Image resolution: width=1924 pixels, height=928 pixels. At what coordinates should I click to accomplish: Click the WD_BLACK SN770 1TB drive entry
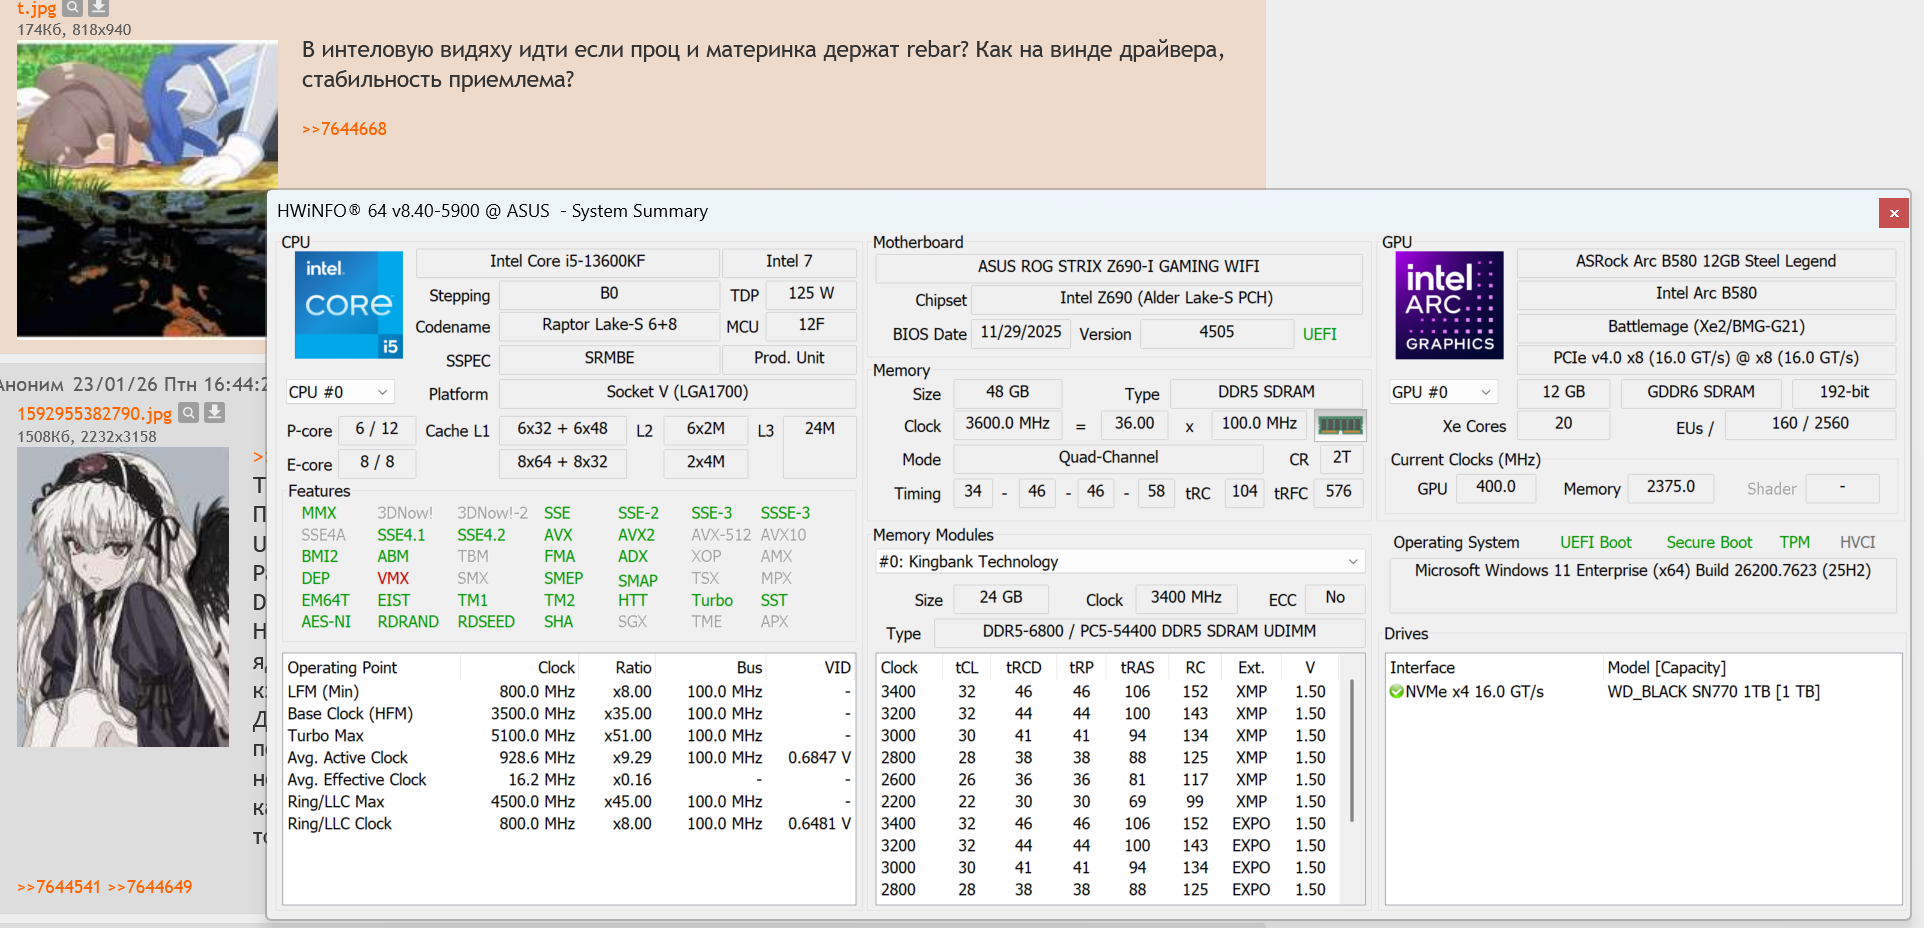(1713, 692)
